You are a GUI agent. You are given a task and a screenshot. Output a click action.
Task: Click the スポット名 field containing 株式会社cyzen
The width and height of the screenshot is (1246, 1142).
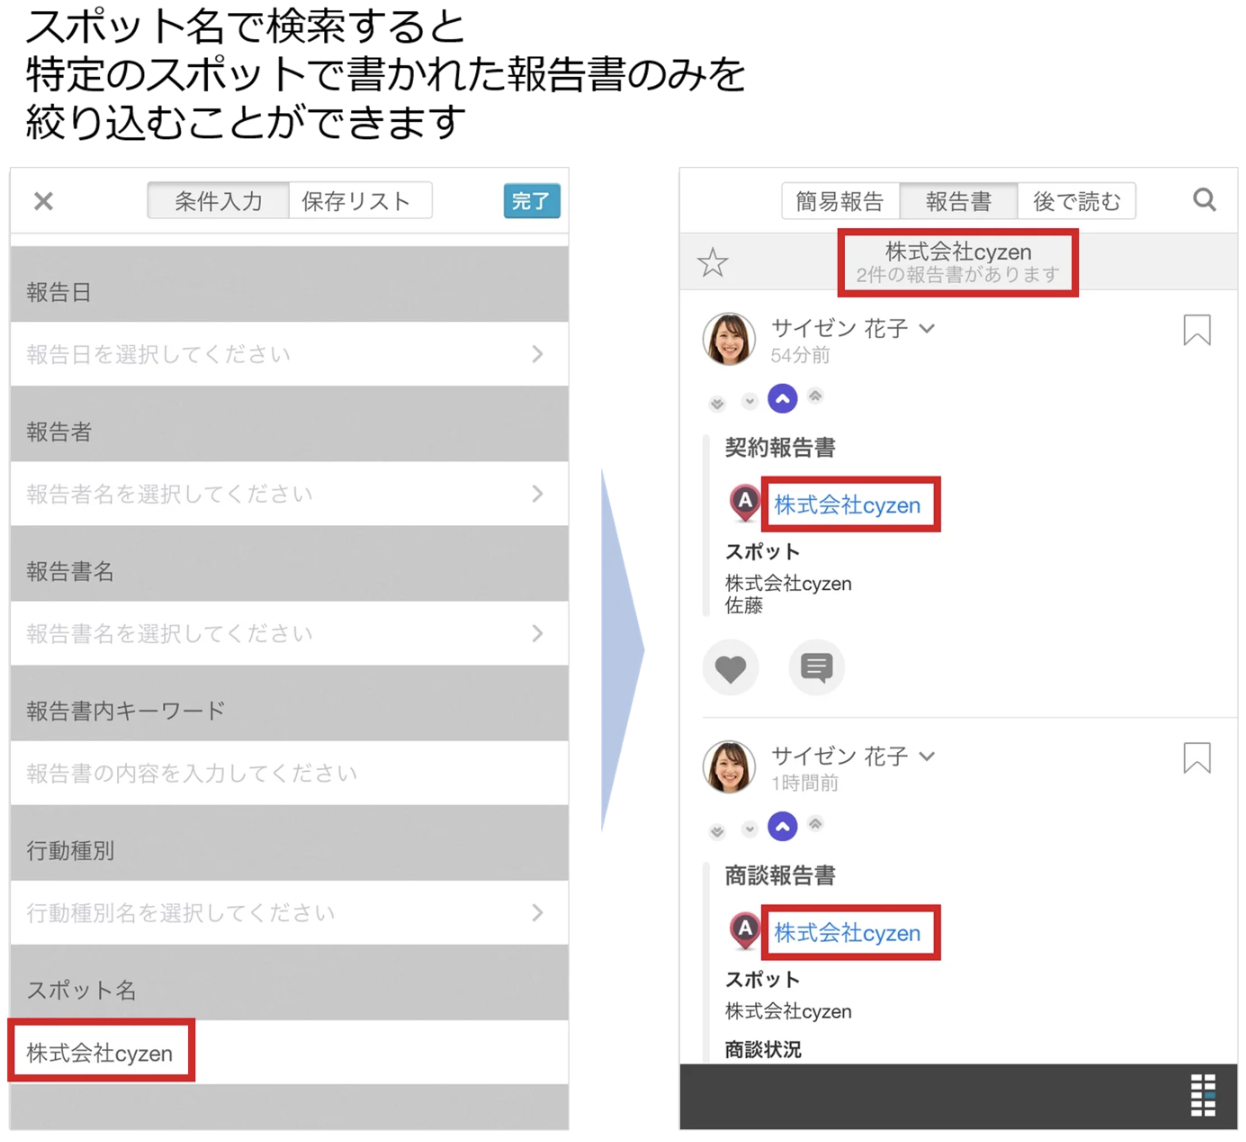tap(289, 1052)
